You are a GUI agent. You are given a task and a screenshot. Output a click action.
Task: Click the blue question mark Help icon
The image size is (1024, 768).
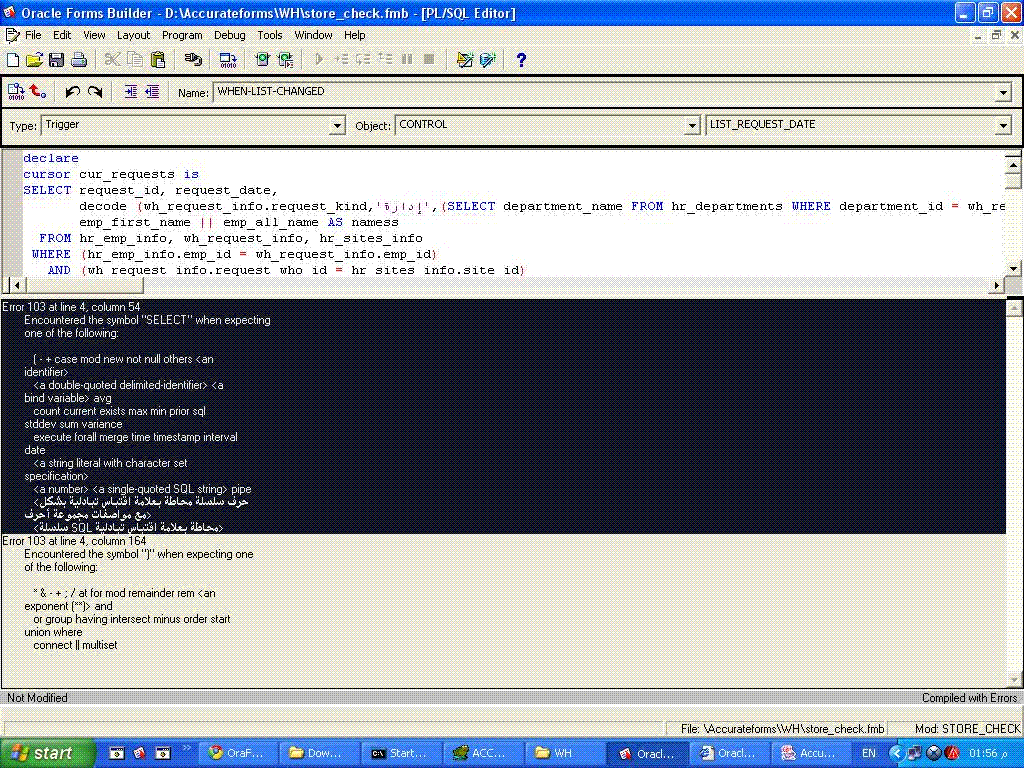point(520,60)
